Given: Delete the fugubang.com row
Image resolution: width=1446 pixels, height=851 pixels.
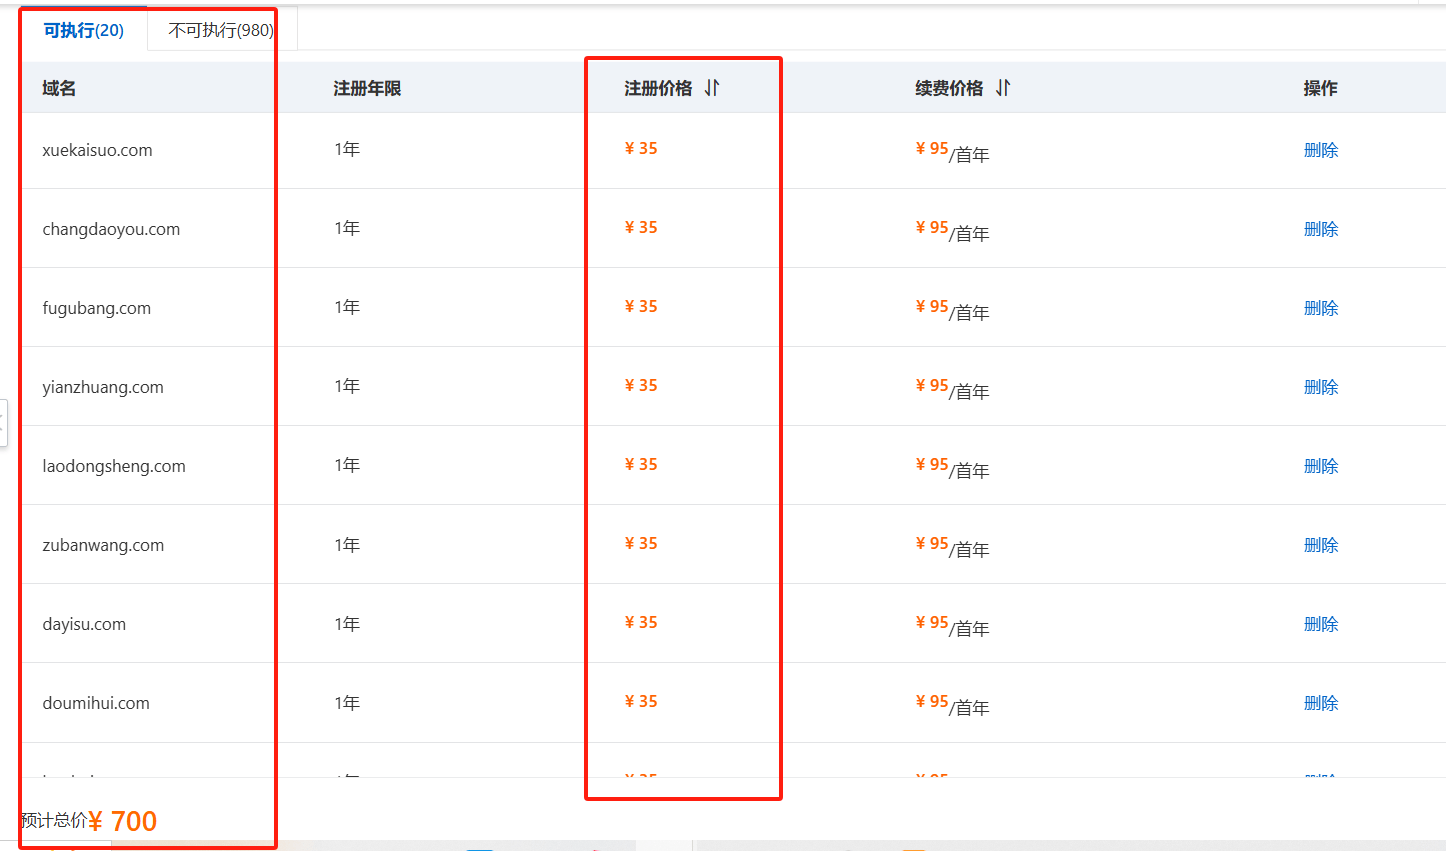Looking at the screenshot, I should pyautogui.click(x=1321, y=308).
